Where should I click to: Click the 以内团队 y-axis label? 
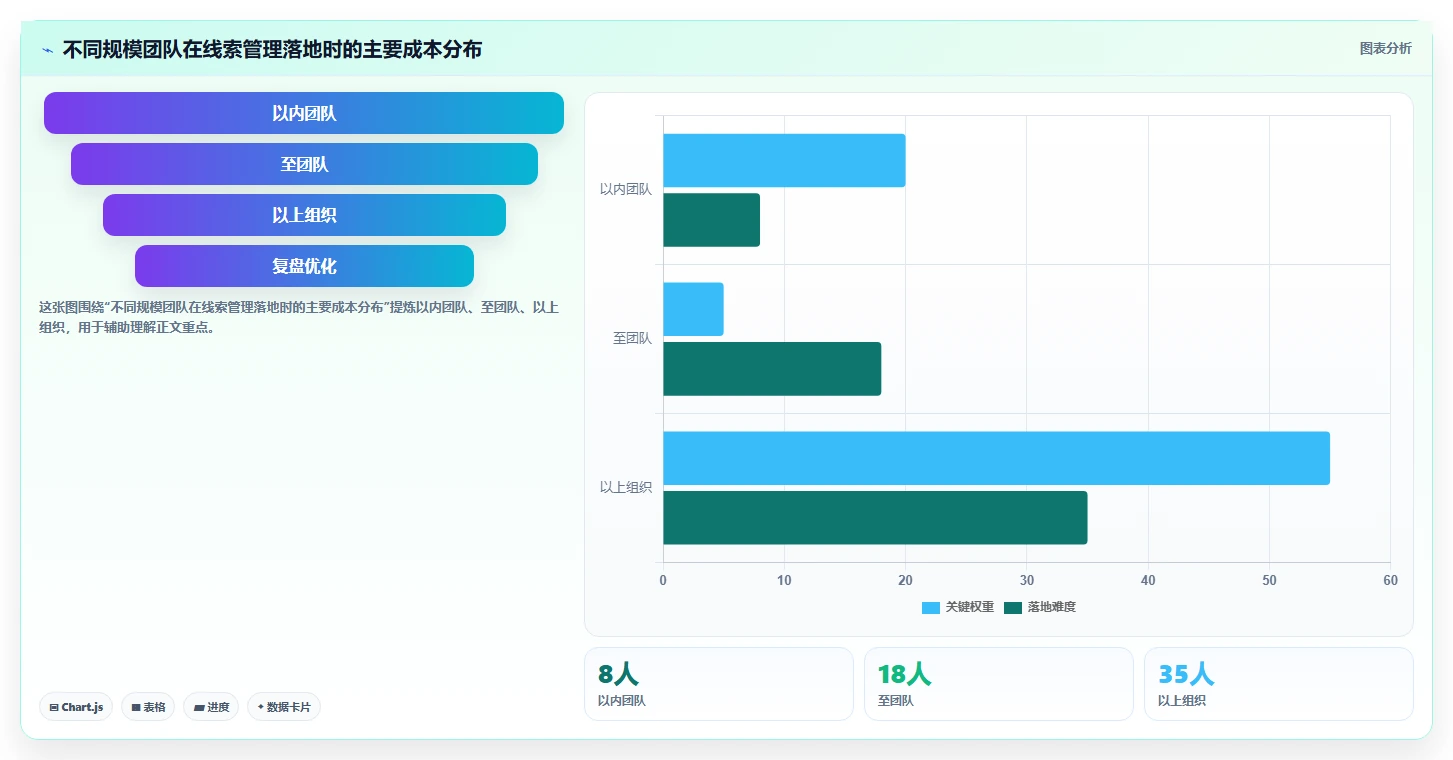pyautogui.click(x=626, y=189)
